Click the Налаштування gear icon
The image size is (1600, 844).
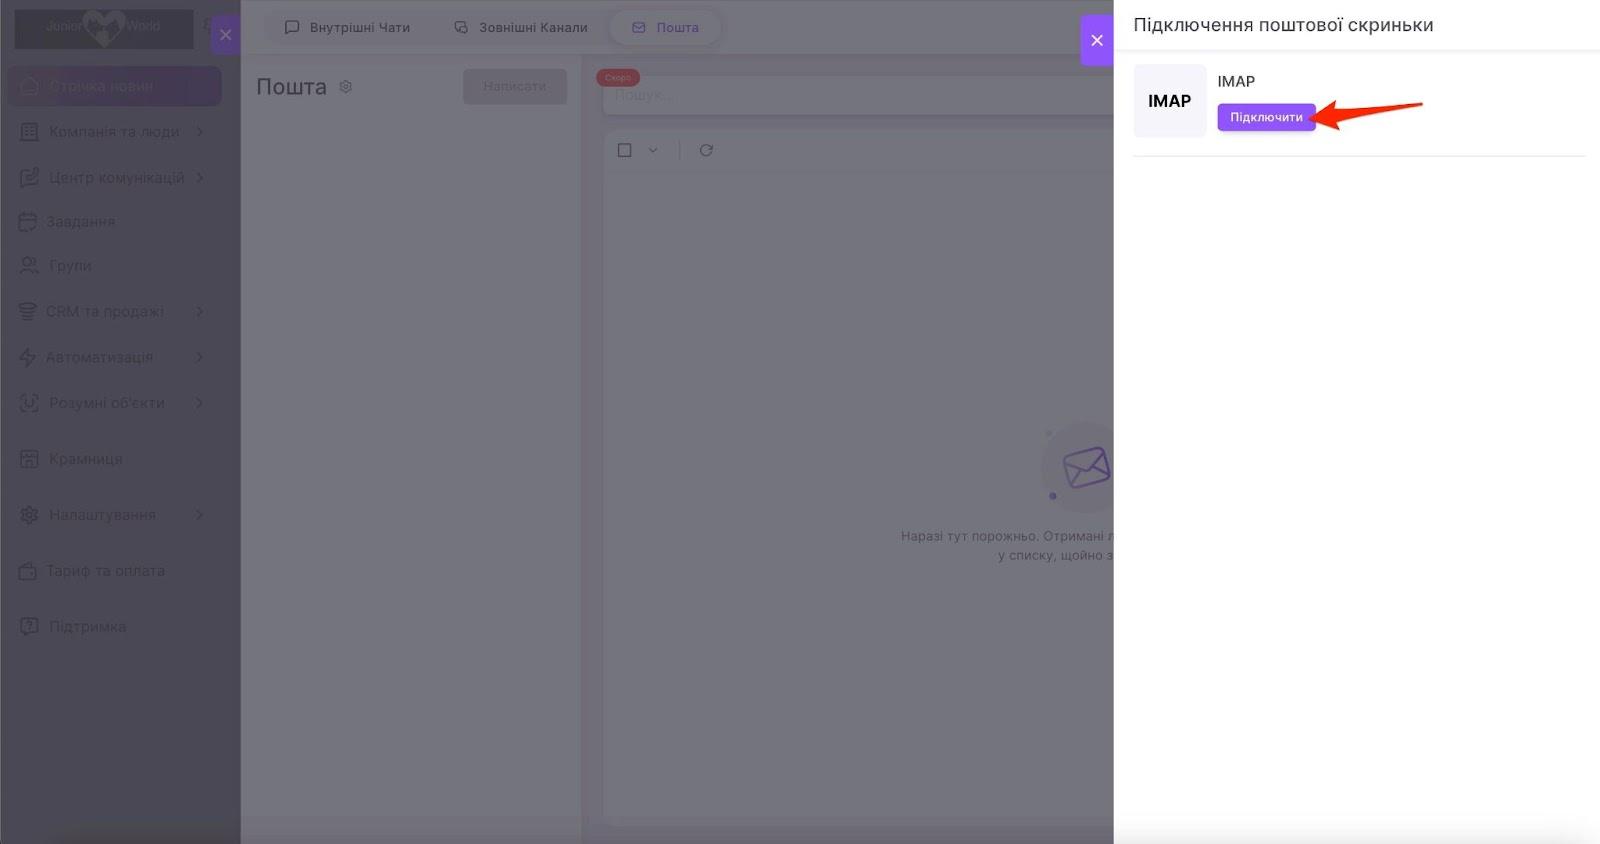[x=30, y=515]
